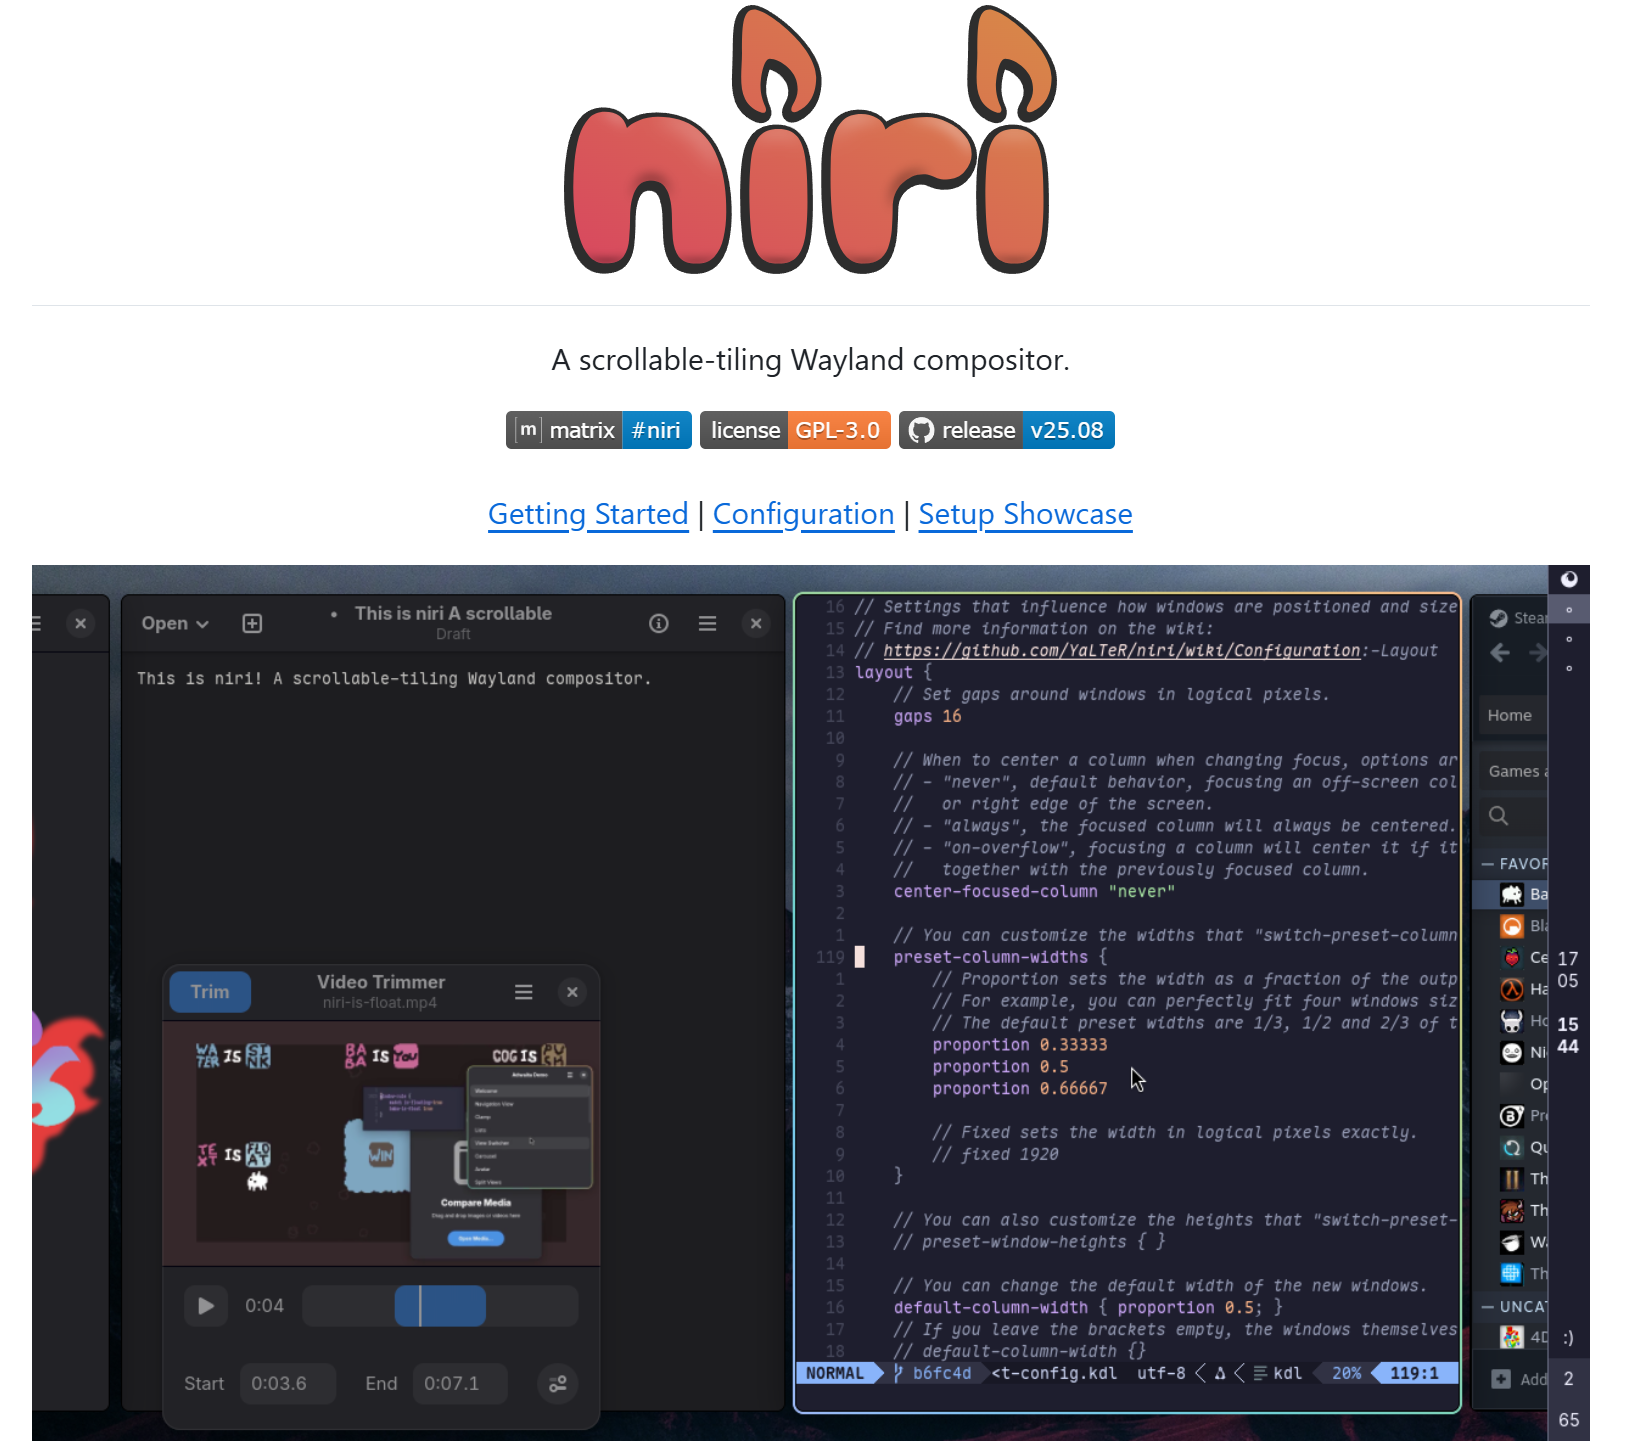Click the Celeste strawberry icon in Steam favorites

tap(1511, 958)
